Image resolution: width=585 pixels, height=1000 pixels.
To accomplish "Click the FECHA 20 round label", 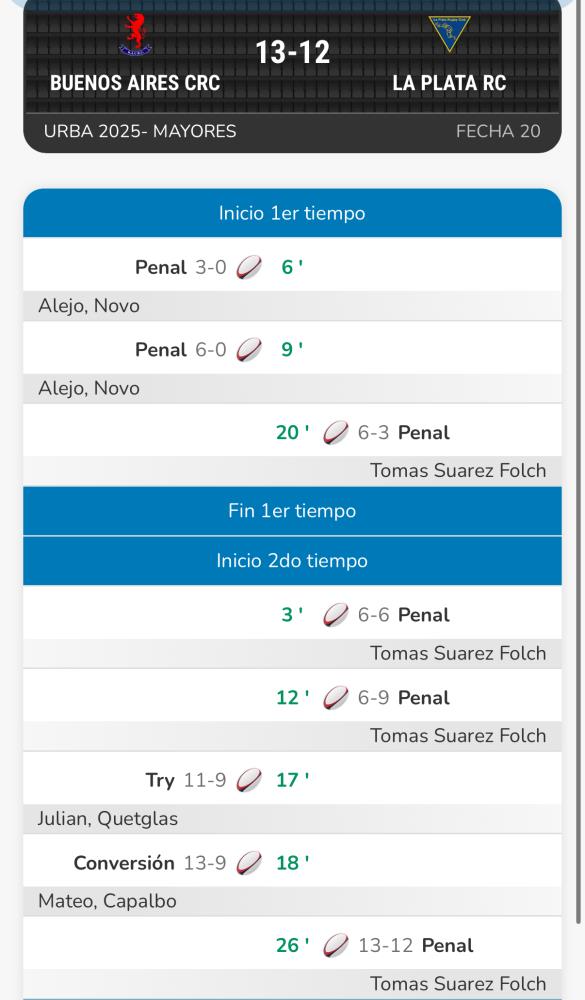I will pos(498,131).
